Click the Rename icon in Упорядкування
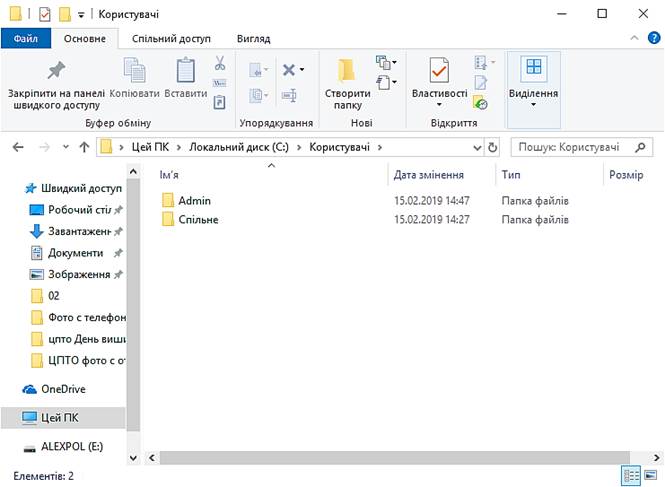Viewport: 665px width, 487px height. [x=289, y=95]
